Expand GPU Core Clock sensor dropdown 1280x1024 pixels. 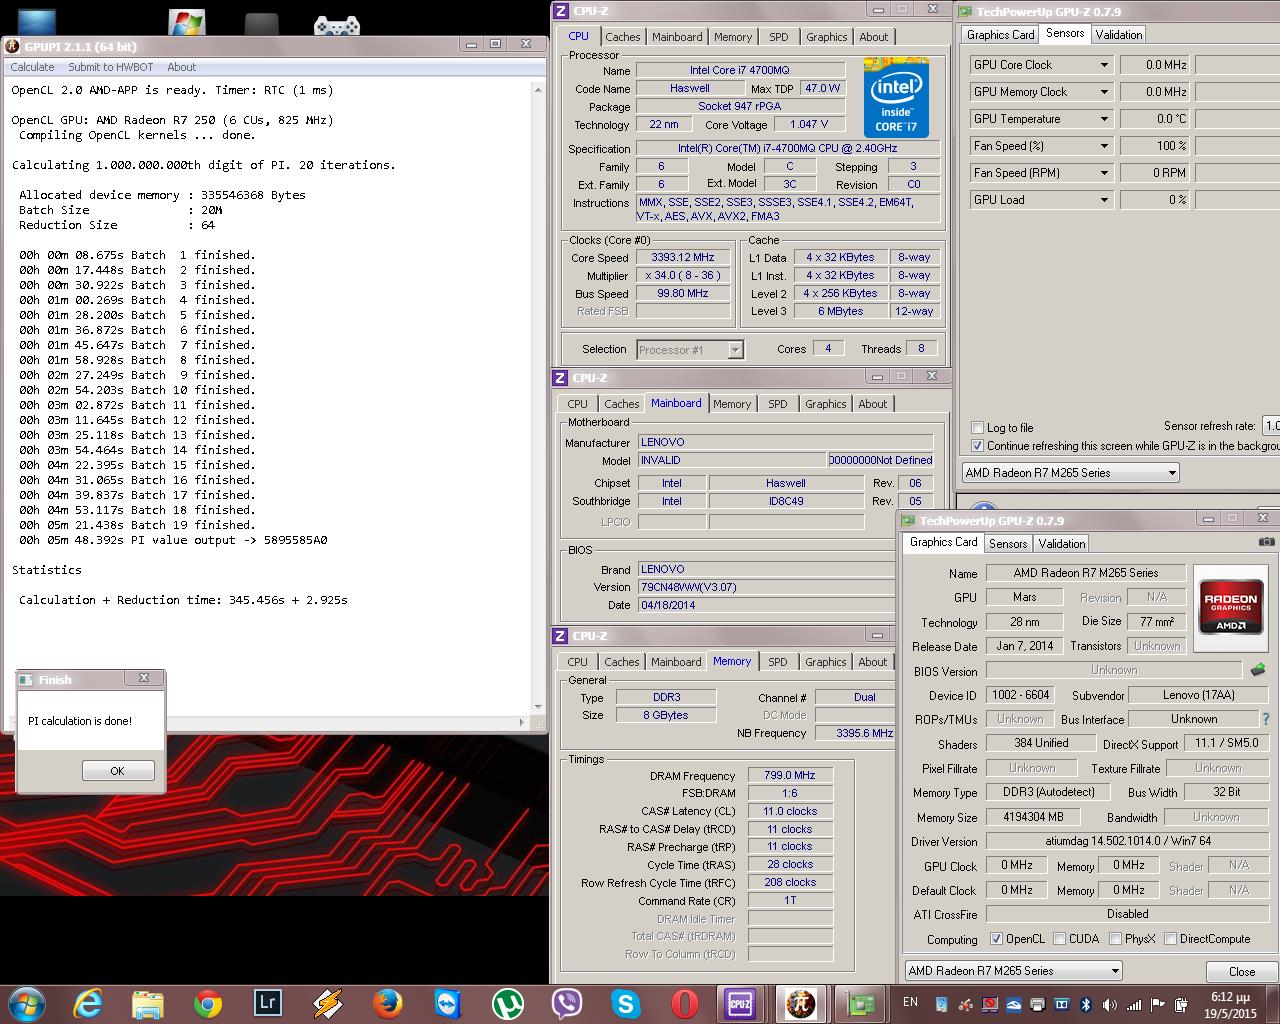[x=1104, y=65]
